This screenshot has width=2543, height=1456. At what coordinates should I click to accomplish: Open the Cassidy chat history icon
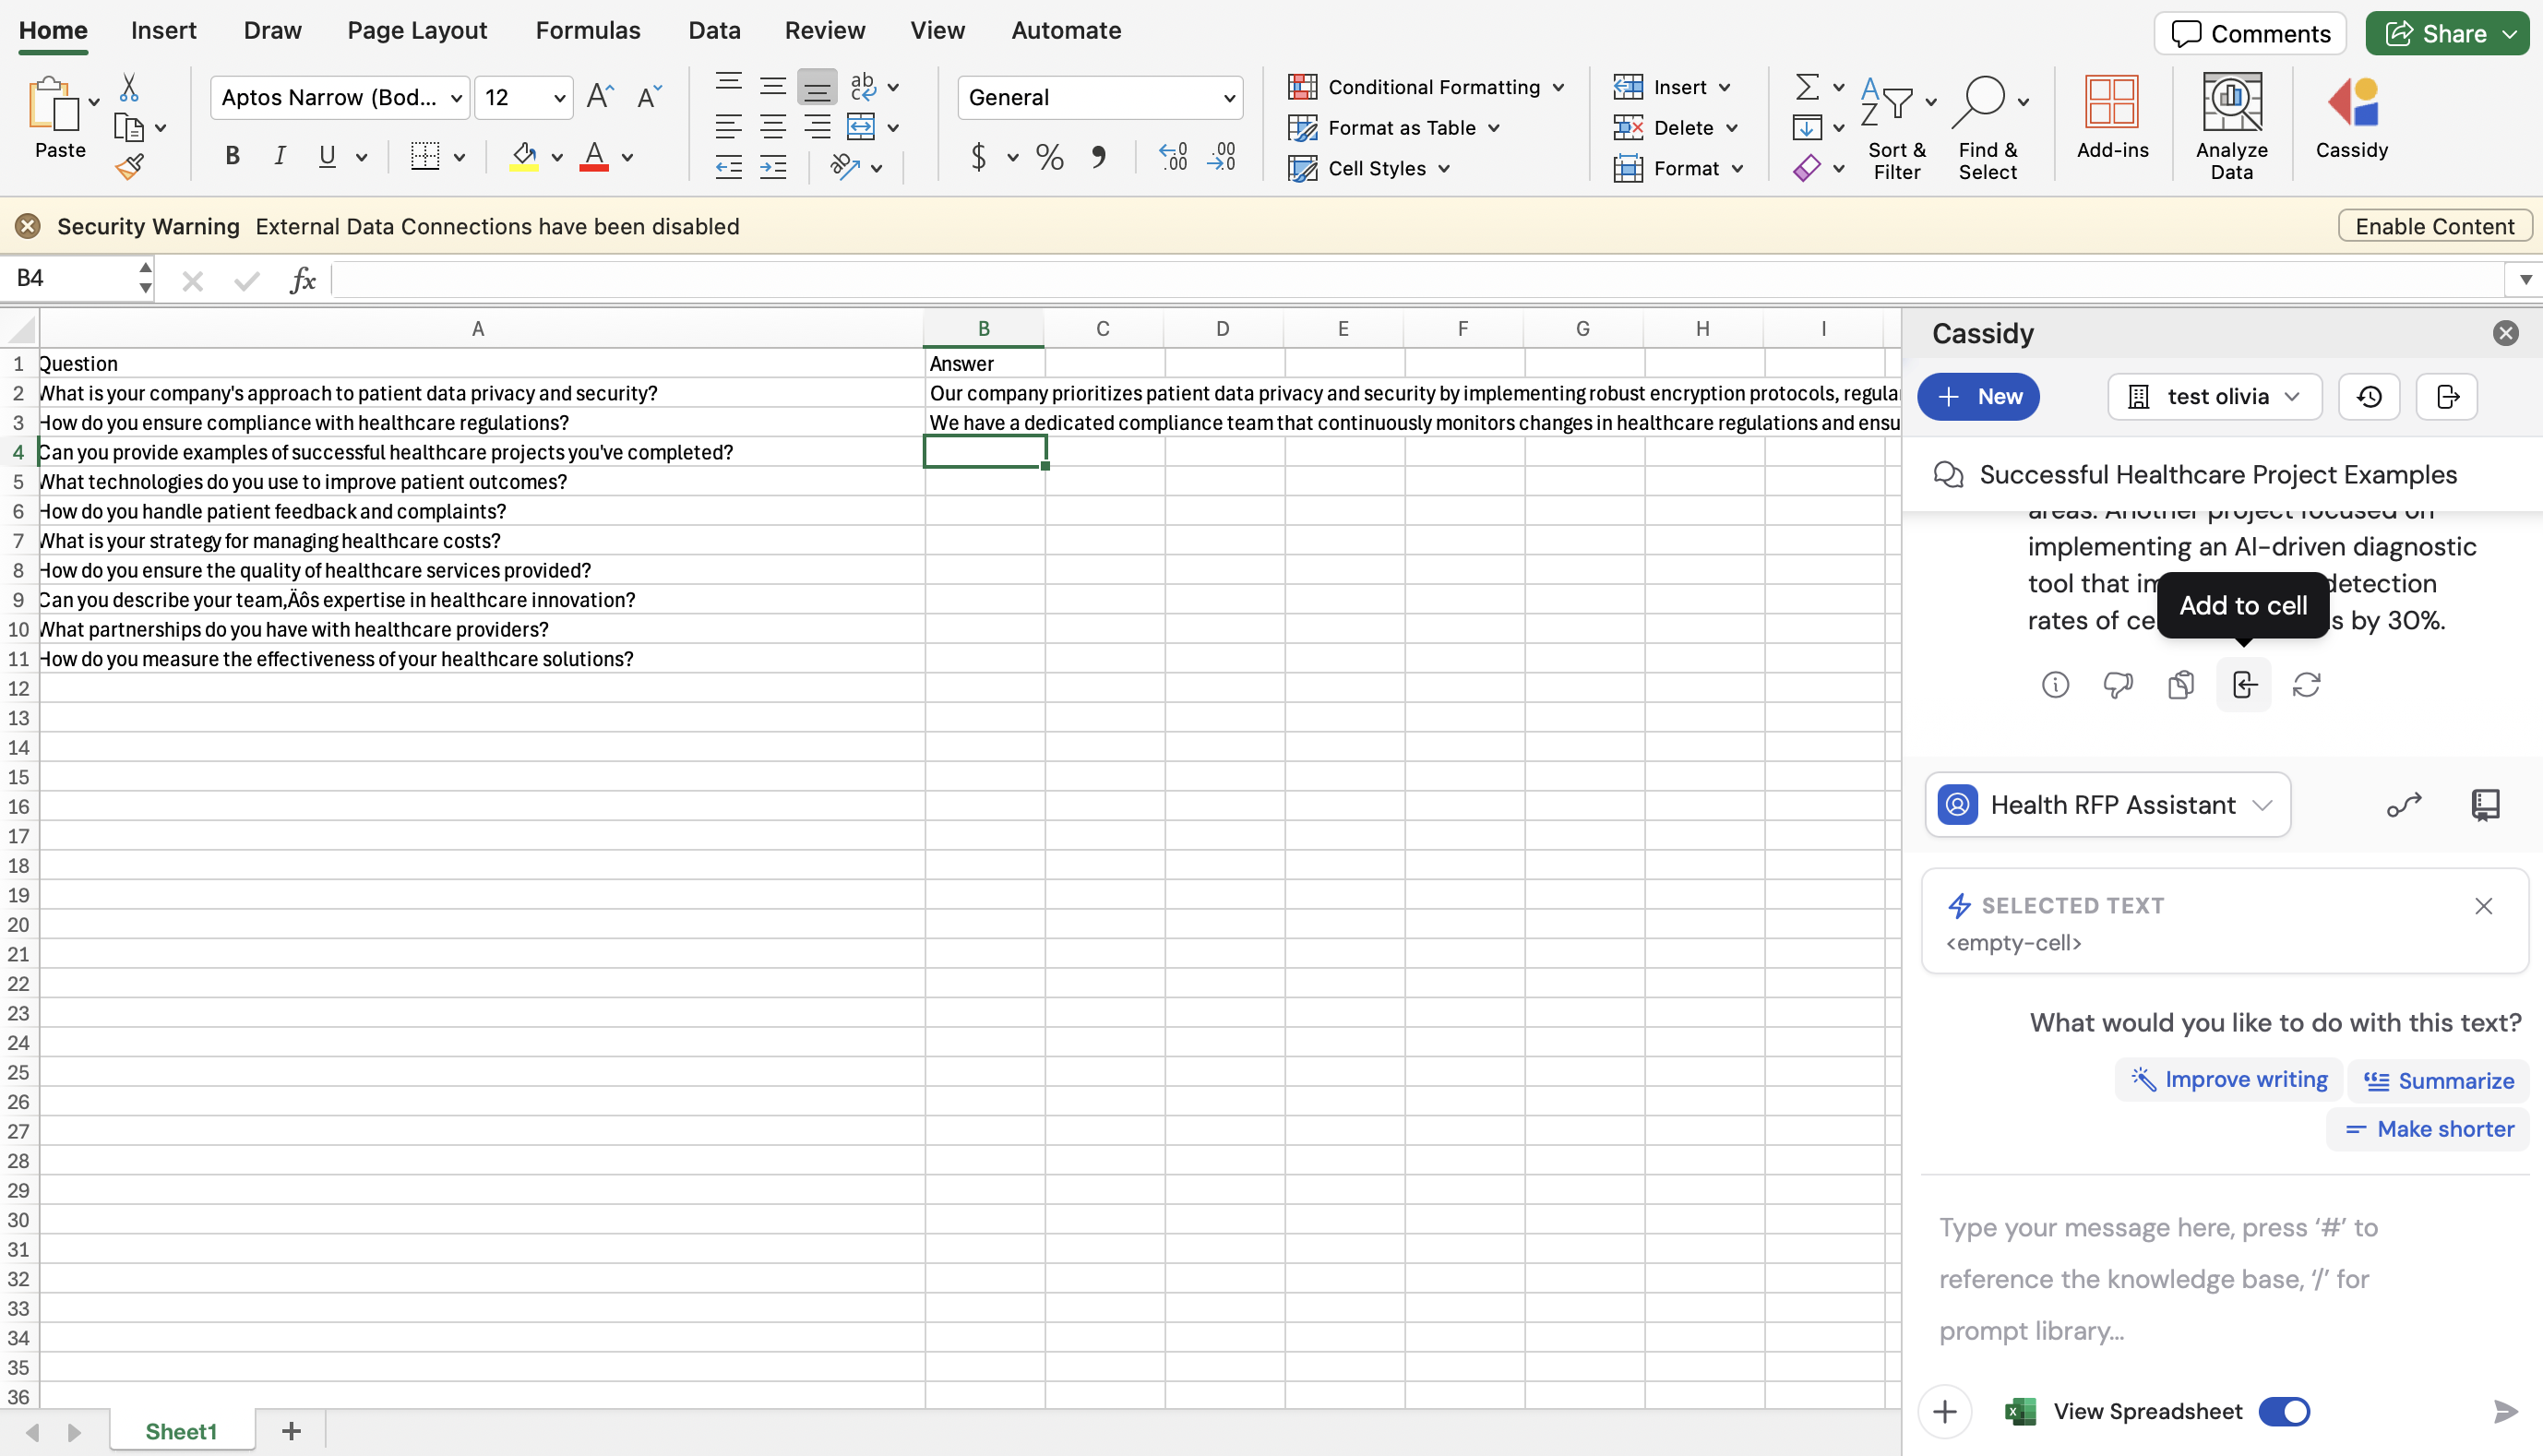(x=2368, y=397)
